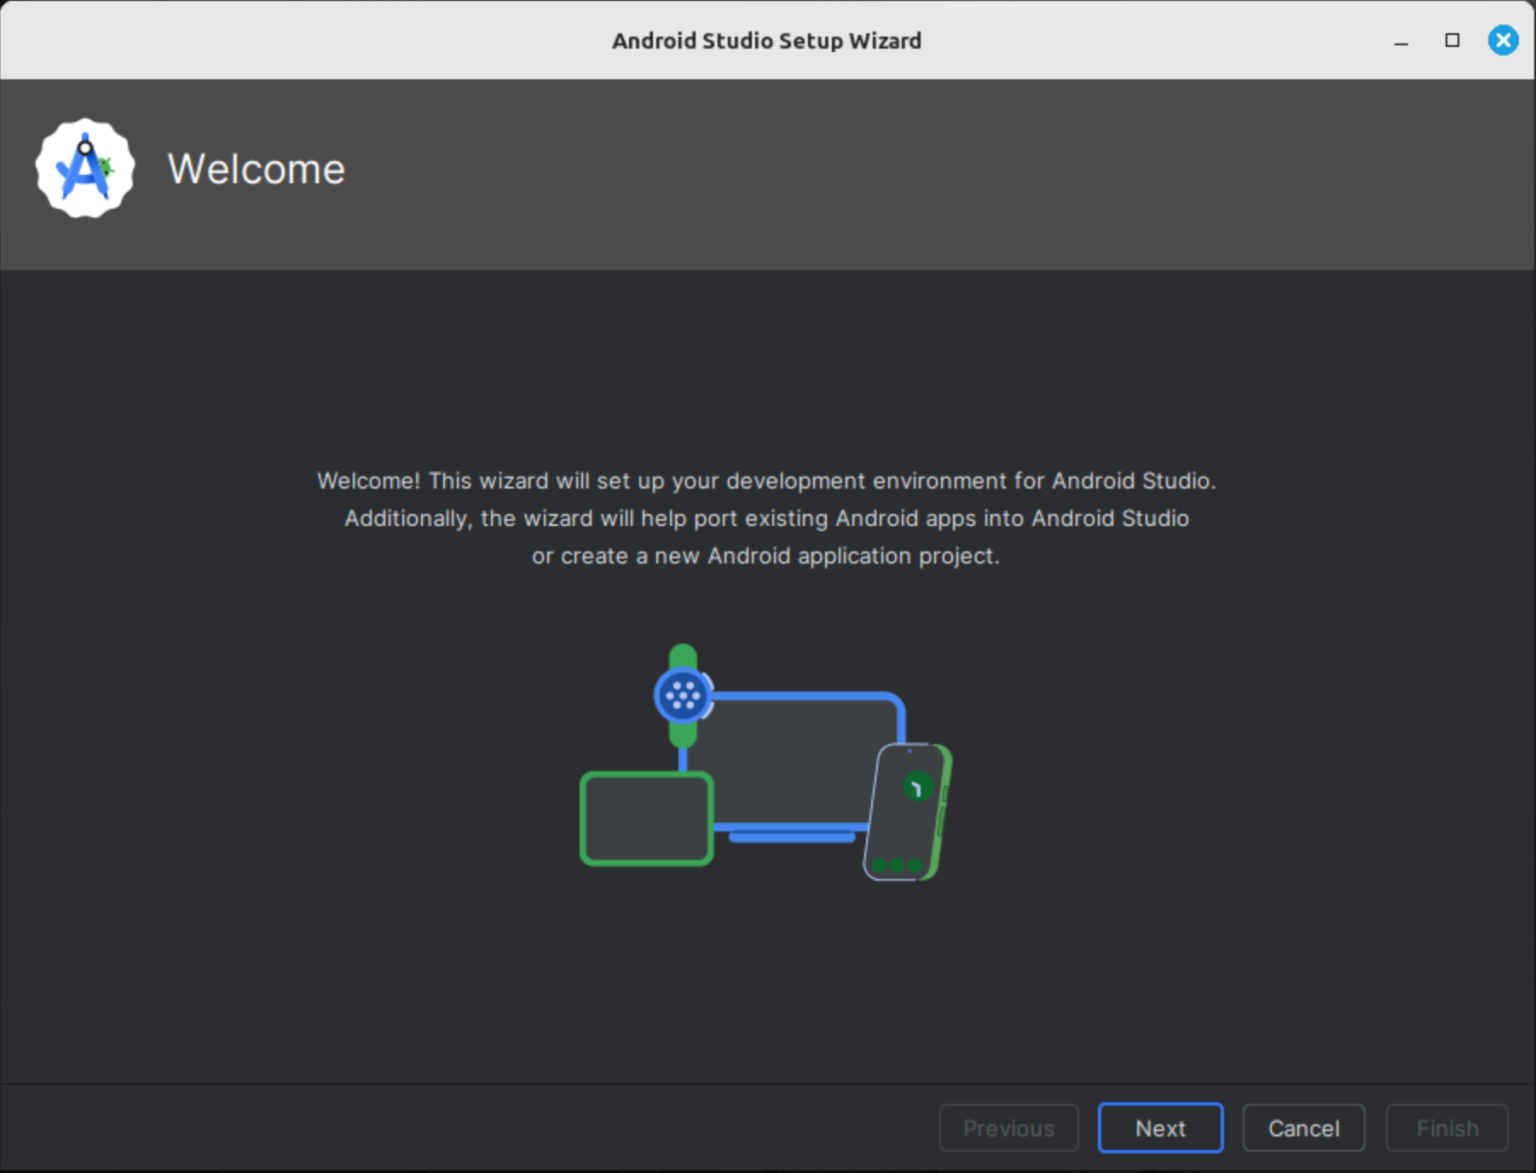The height and width of the screenshot is (1173, 1536).
Task: Close the wizard with the blue X
Action: click(1503, 40)
